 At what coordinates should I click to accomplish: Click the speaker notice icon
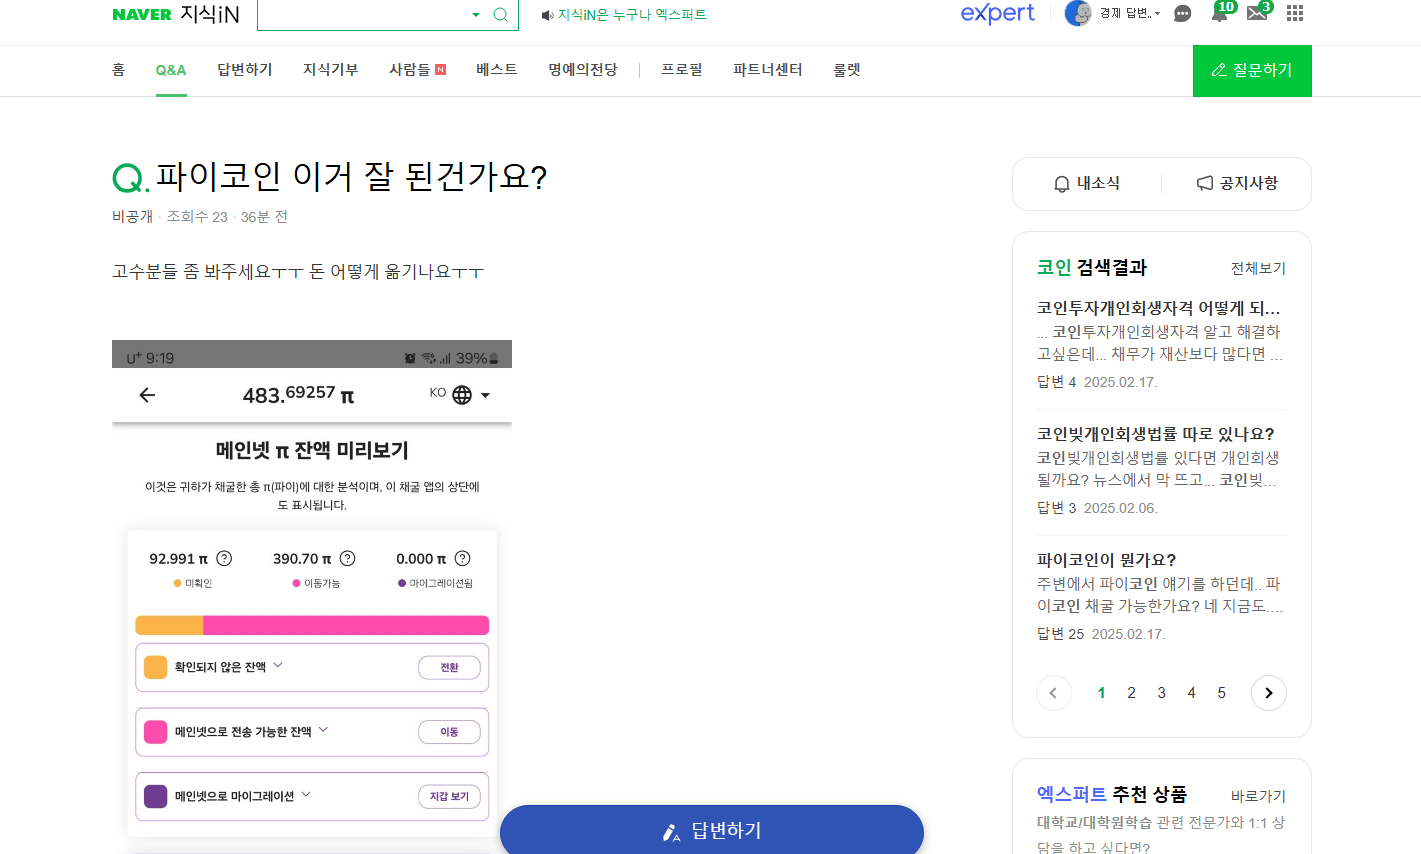point(547,15)
